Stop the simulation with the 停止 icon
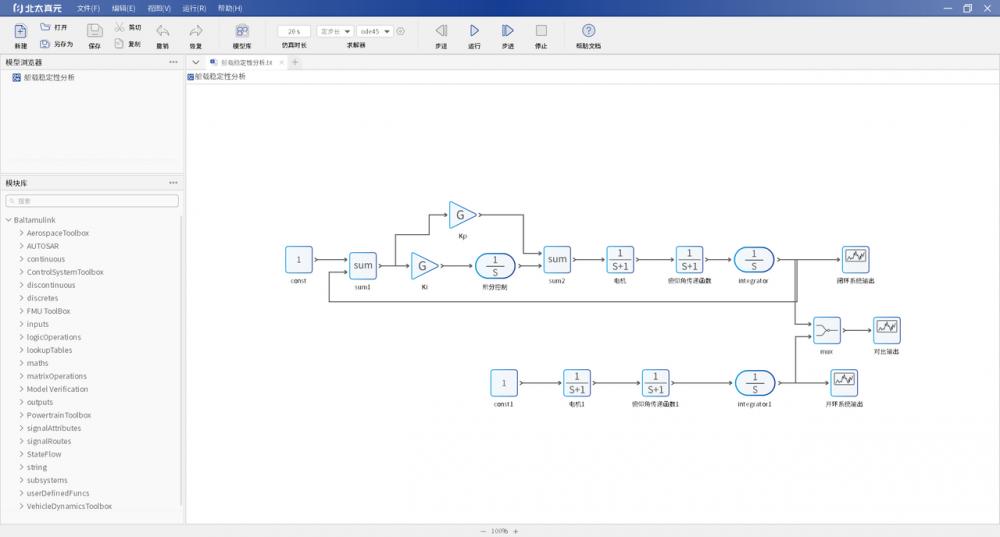 click(x=541, y=32)
